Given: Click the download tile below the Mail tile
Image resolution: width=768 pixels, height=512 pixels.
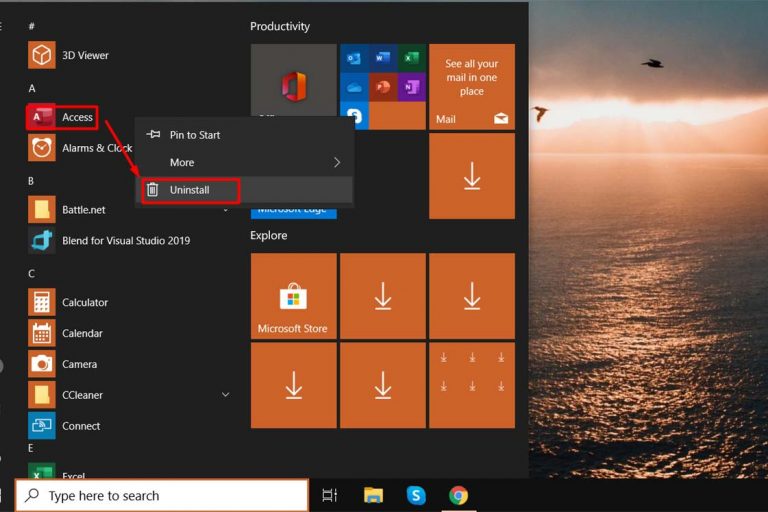Looking at the screenshot, I should click(472, 176).
